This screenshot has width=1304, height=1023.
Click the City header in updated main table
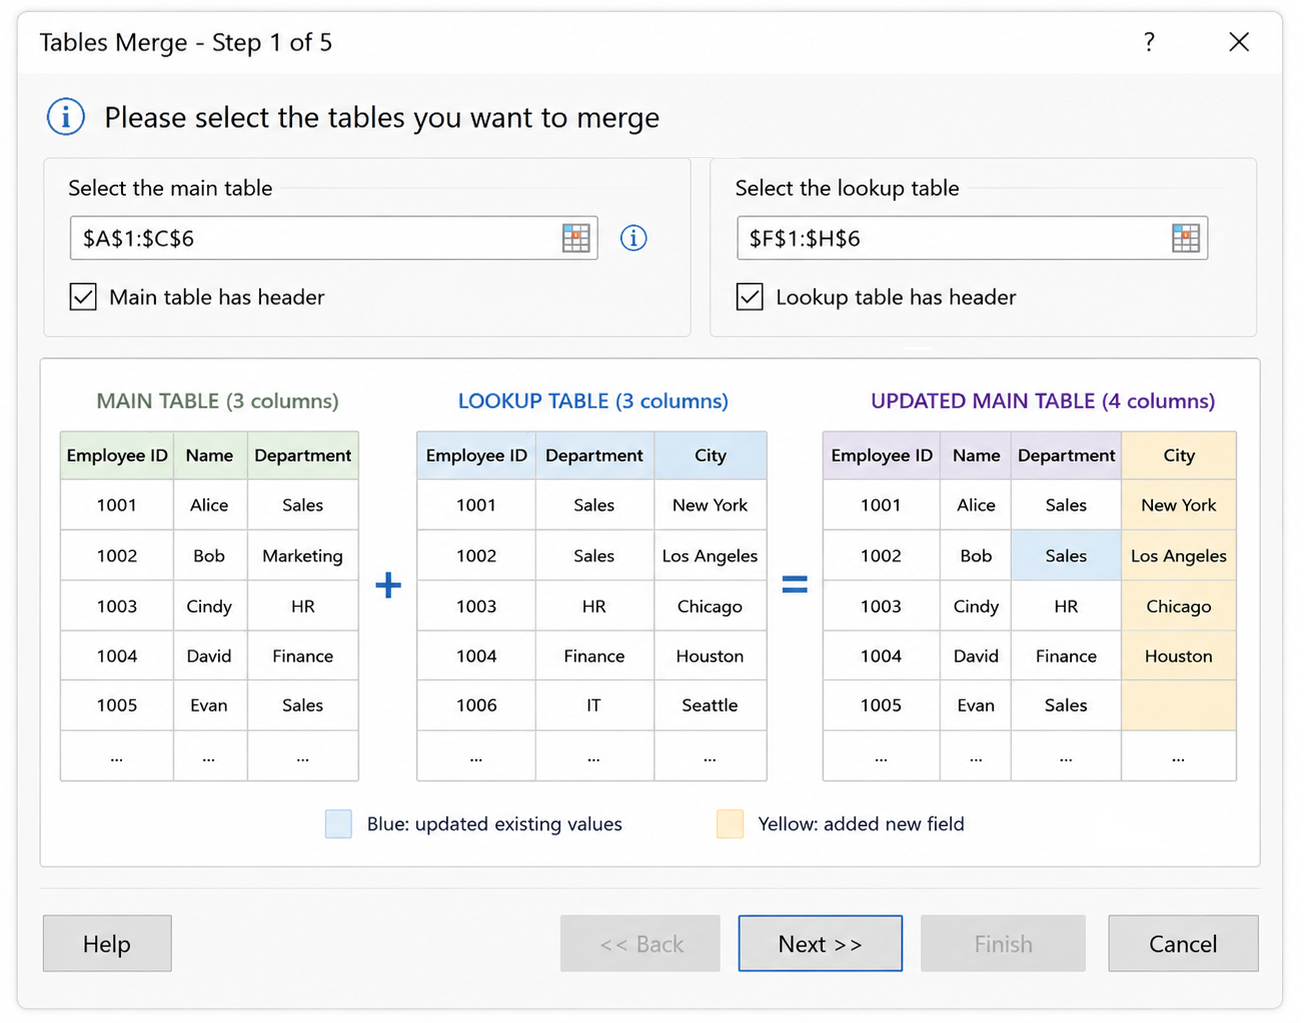tap(1179, 455)
